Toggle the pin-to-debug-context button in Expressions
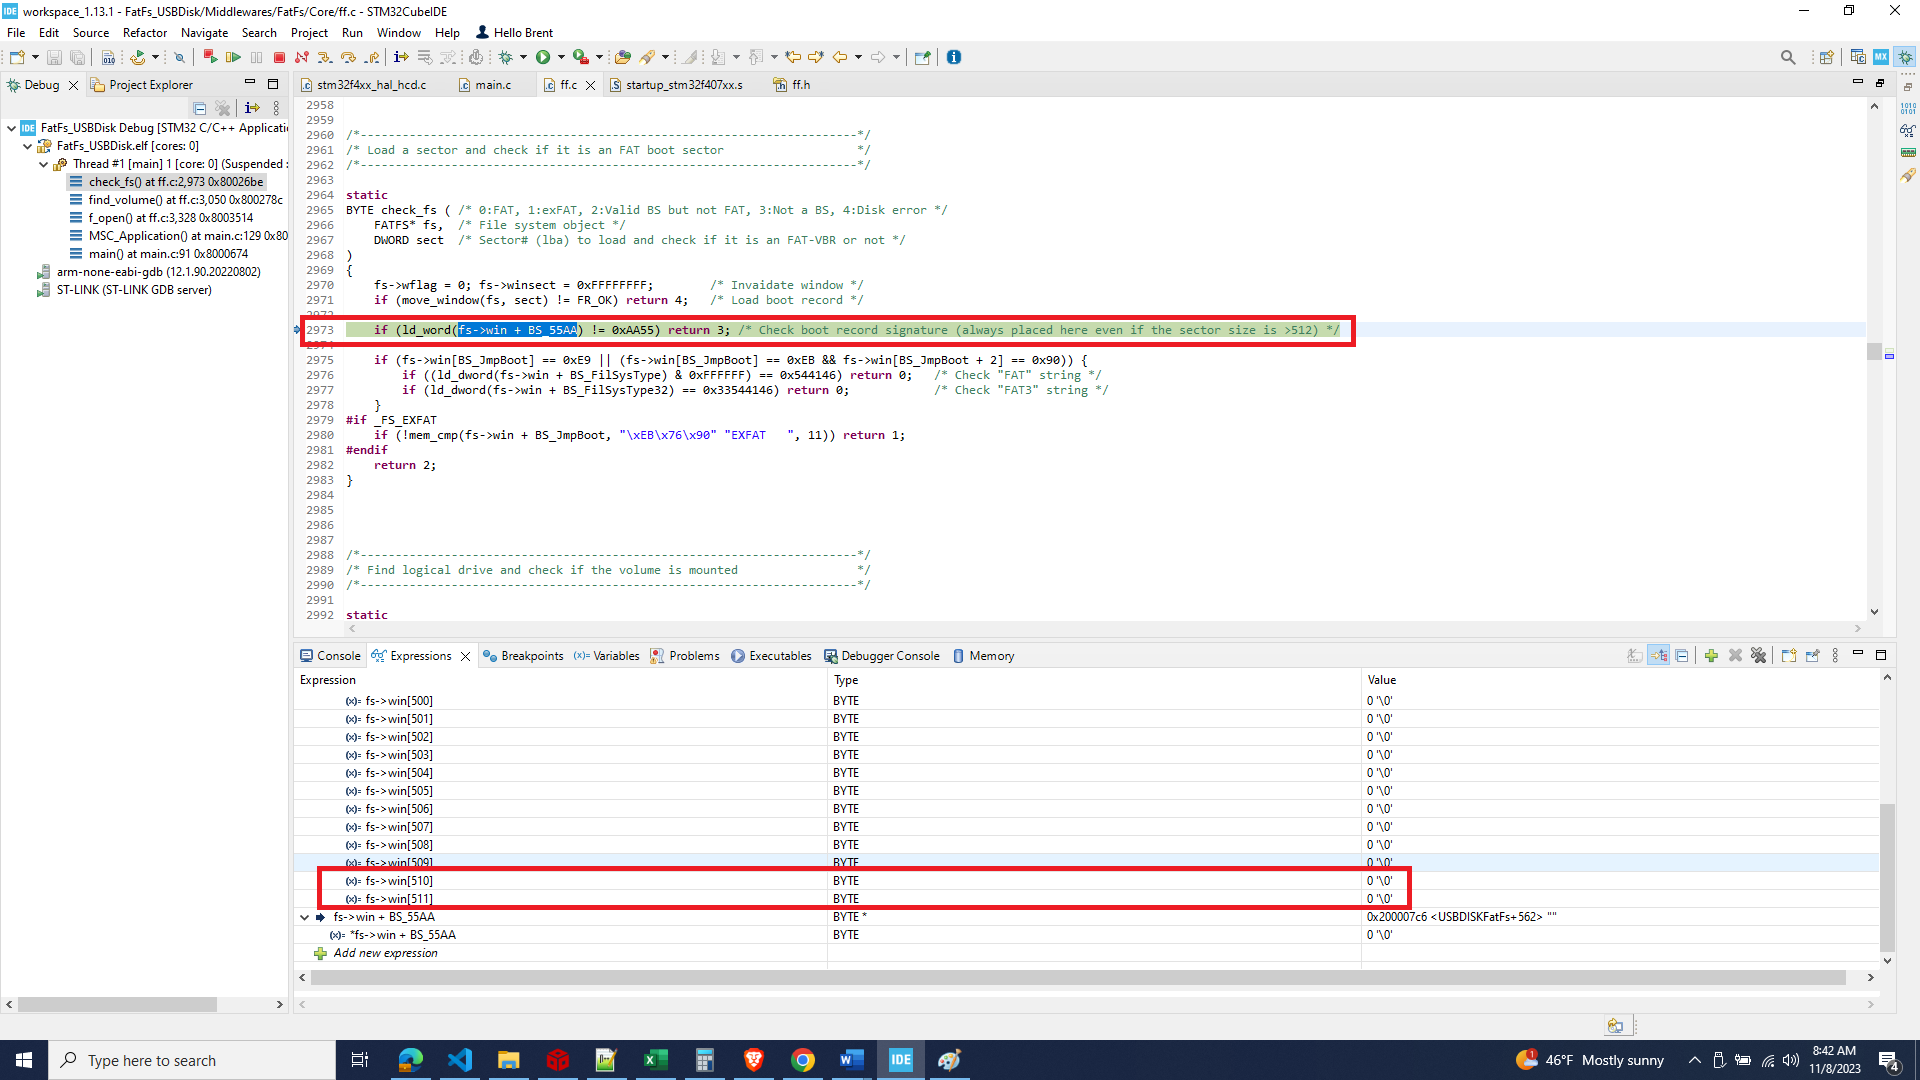 tap(1812, 656)
